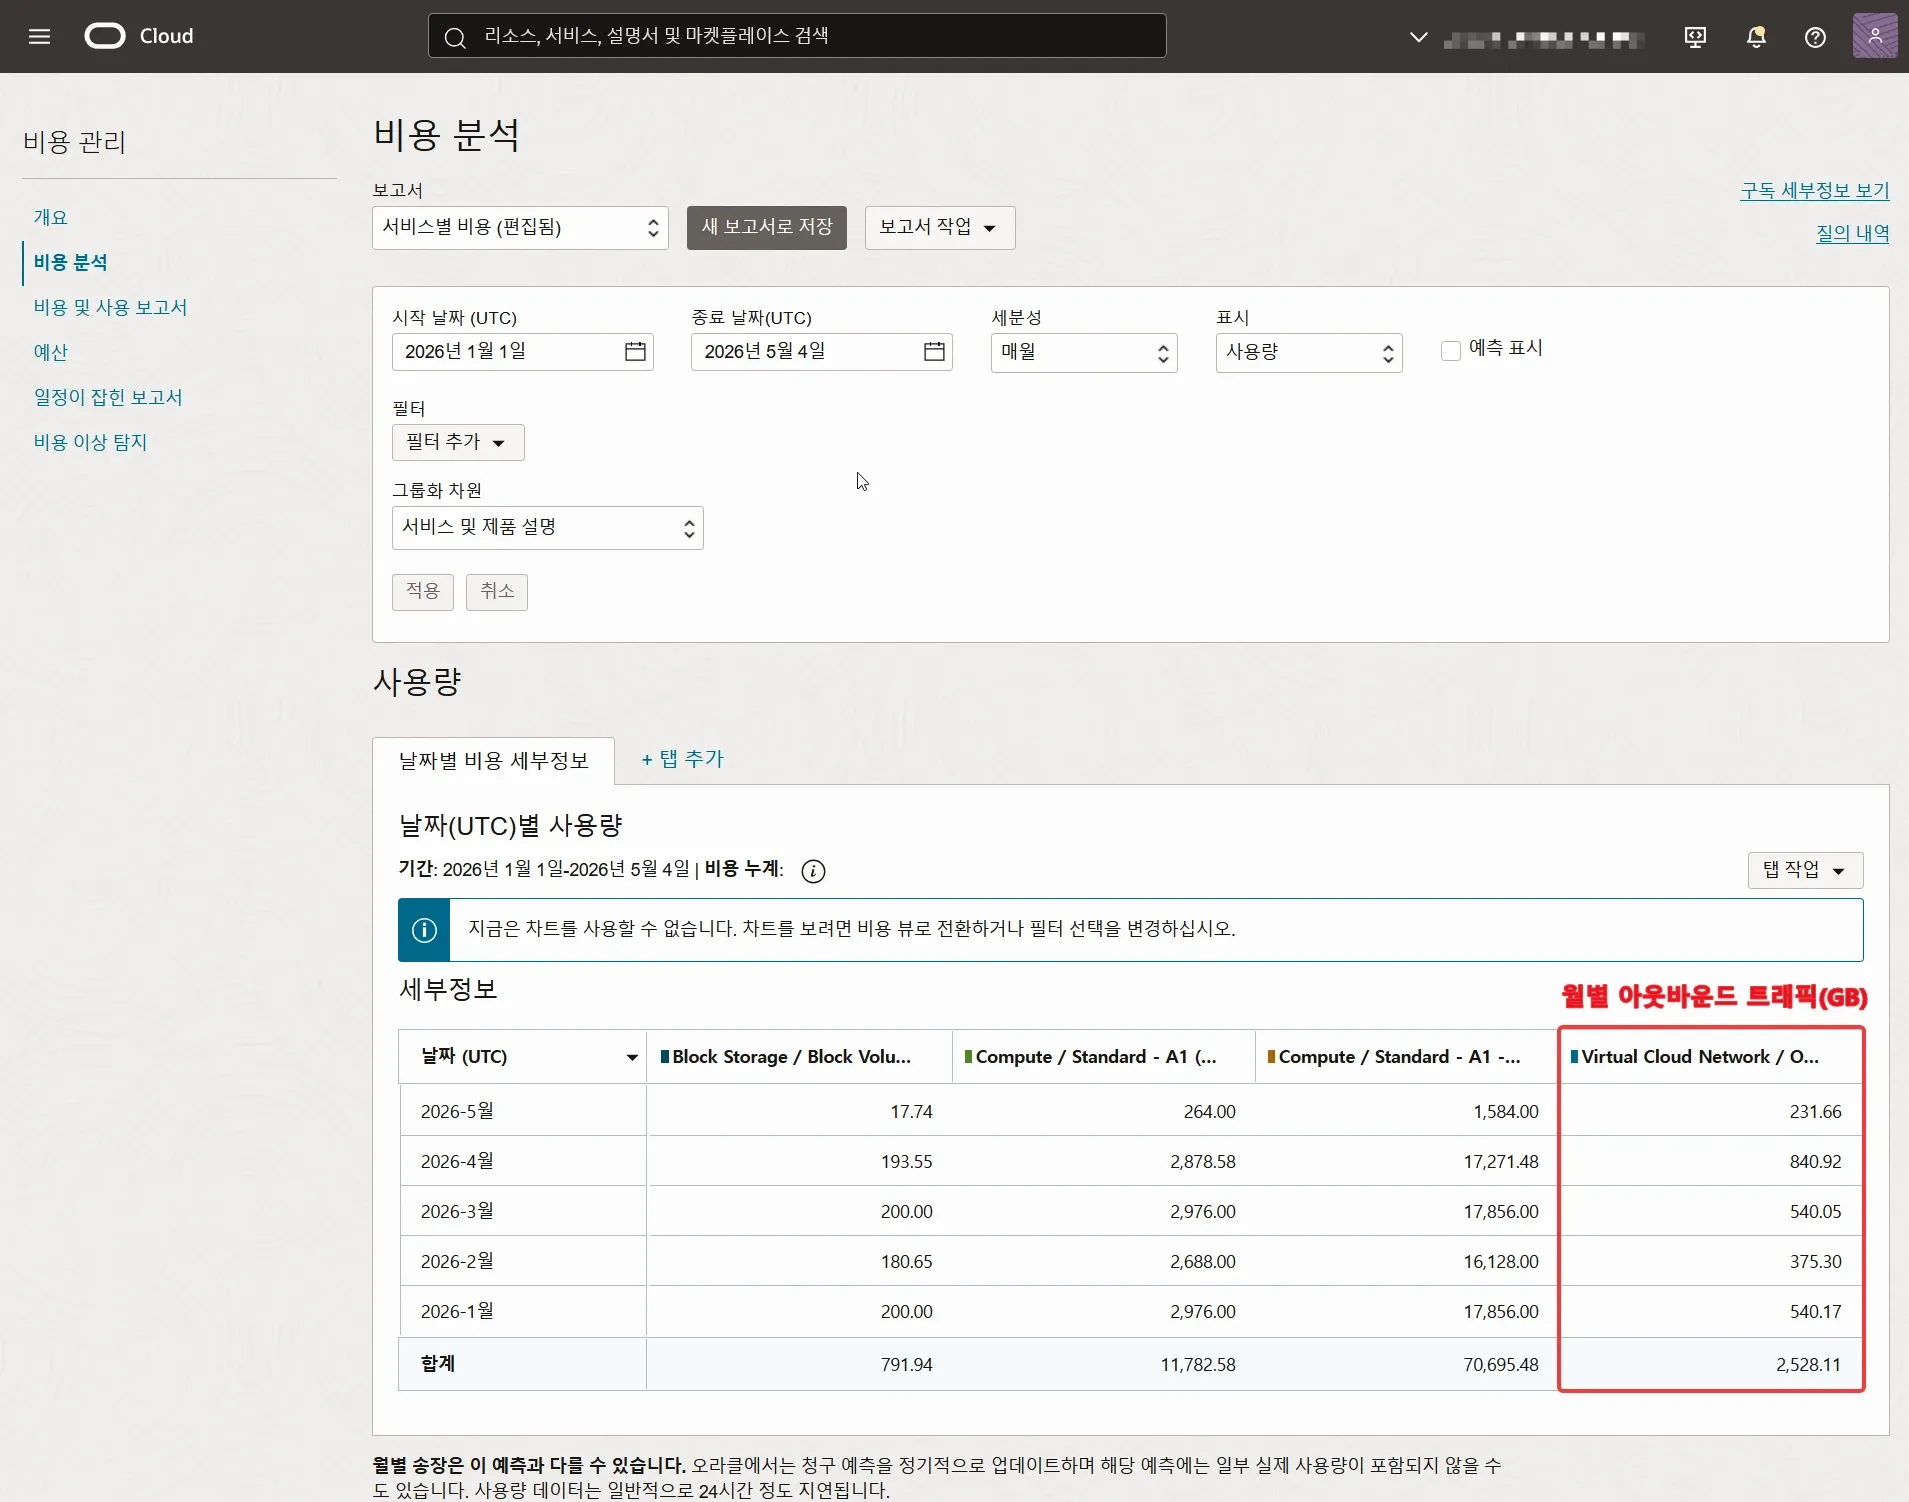Toggle the forecast display checkbox
The height and width of the screenshot is (1502, 1909).
pos(1450,350)
